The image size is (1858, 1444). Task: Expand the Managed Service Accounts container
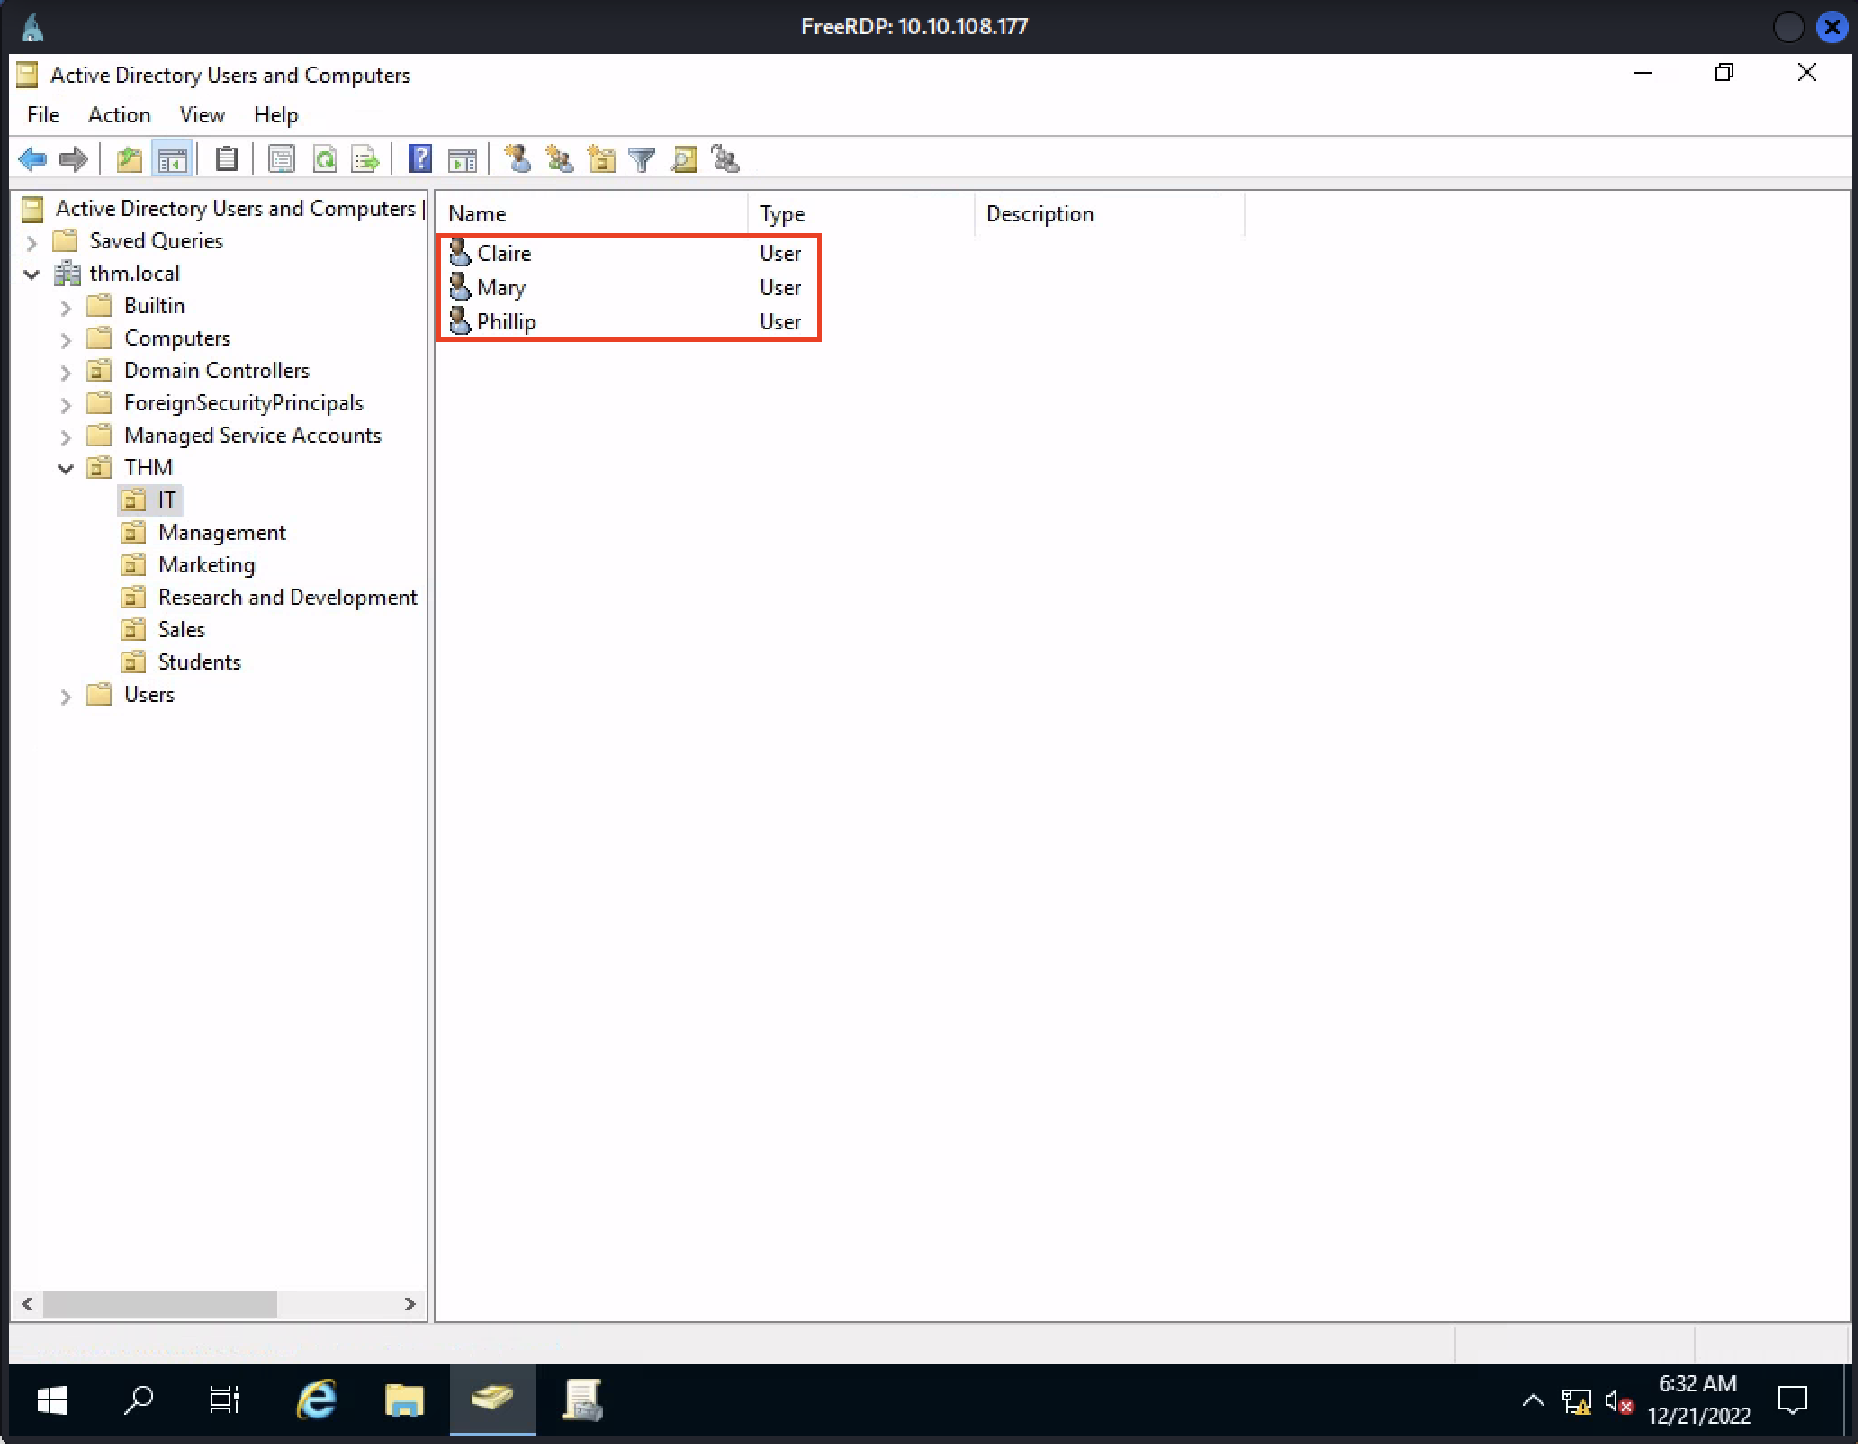click(66, 437)
